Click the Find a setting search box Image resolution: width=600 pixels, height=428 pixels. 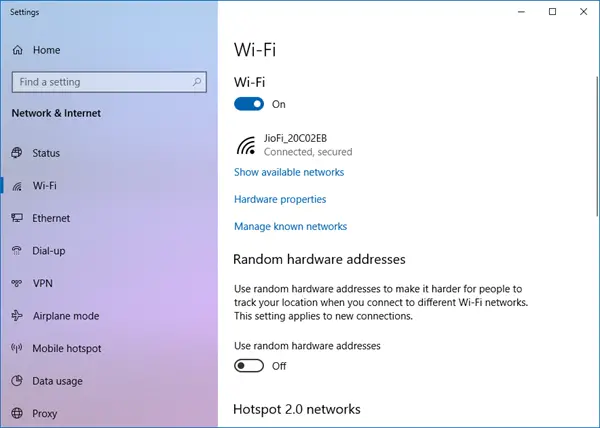pyautogui.click(x=109, y=82)
